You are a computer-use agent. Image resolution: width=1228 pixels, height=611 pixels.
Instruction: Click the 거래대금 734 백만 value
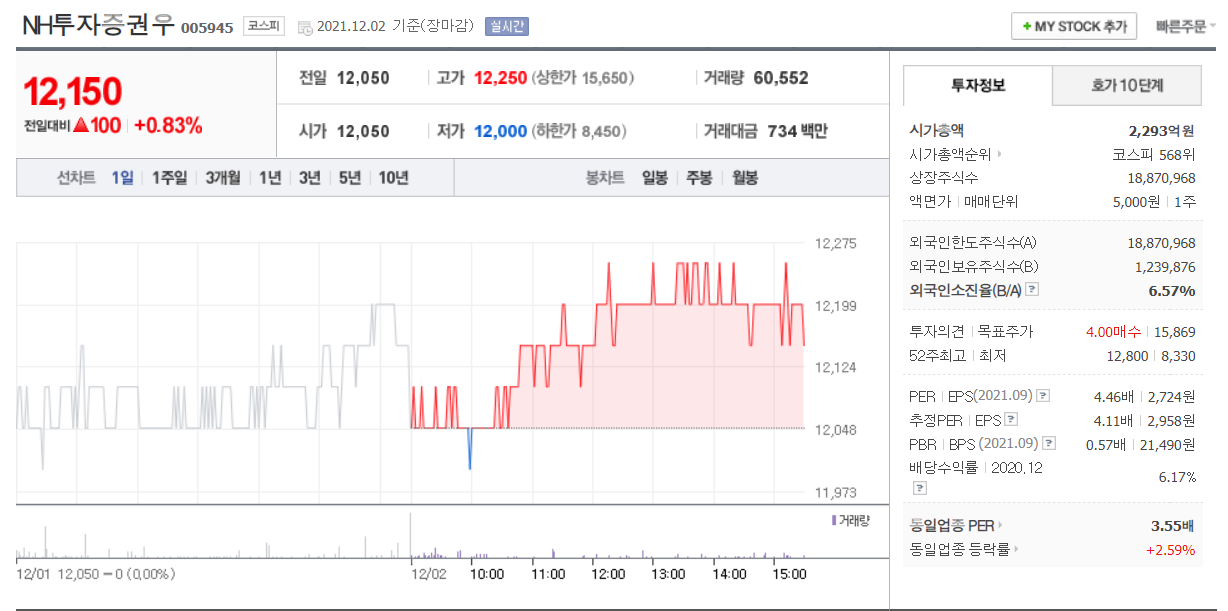tap(797, 131)
